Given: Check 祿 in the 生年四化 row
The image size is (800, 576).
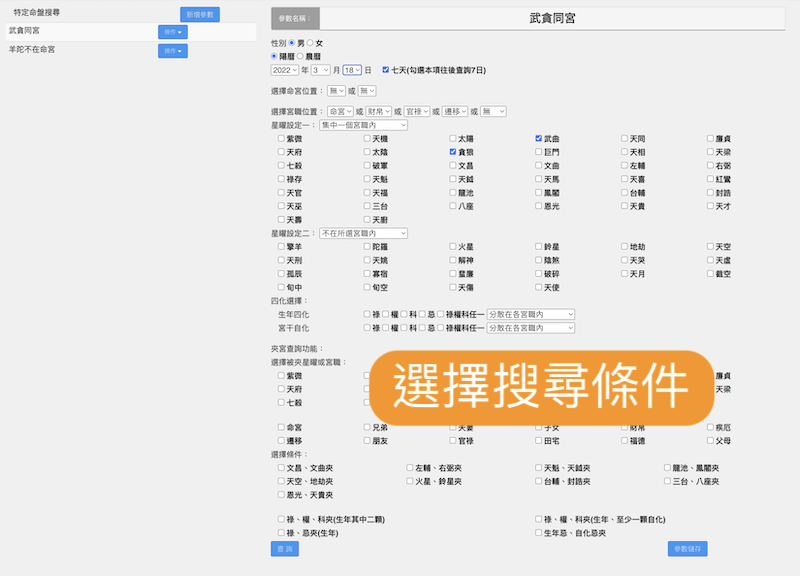Looking at the screenshot, I should coord(367,314).
